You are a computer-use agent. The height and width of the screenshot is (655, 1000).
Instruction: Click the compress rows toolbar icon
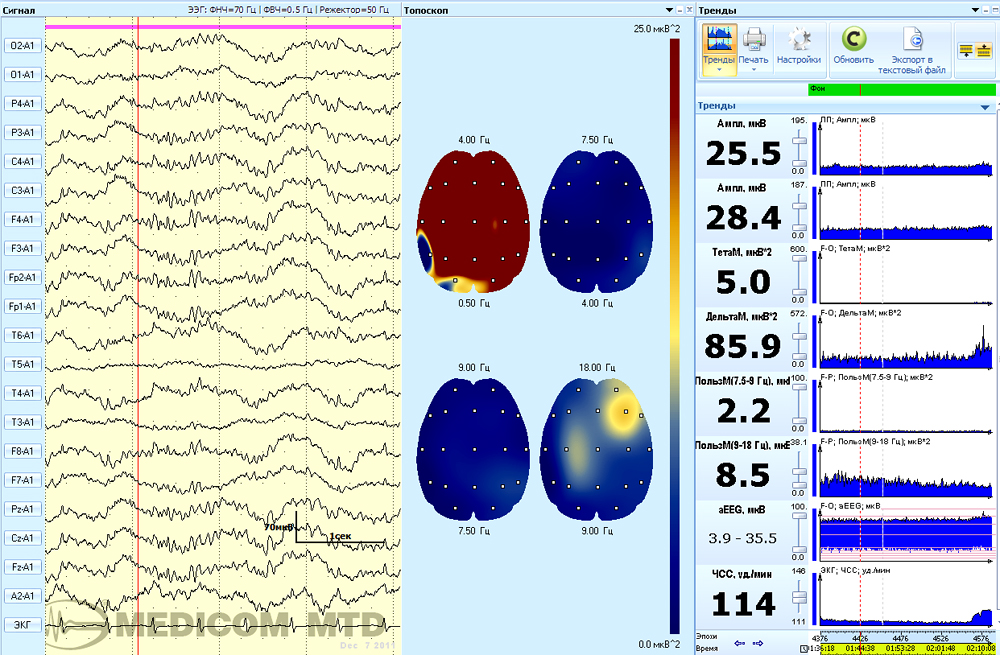(x=967, y=52)
